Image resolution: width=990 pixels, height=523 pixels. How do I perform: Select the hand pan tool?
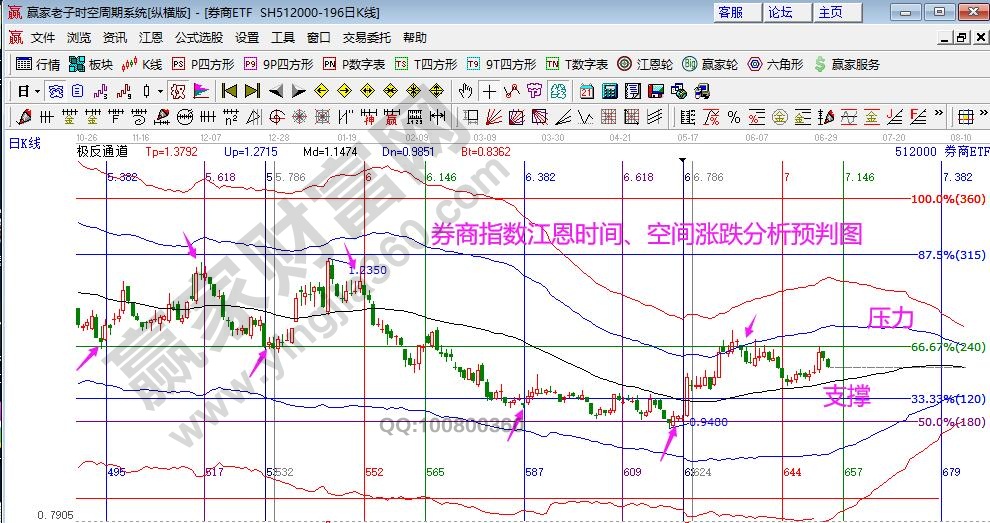465,90
